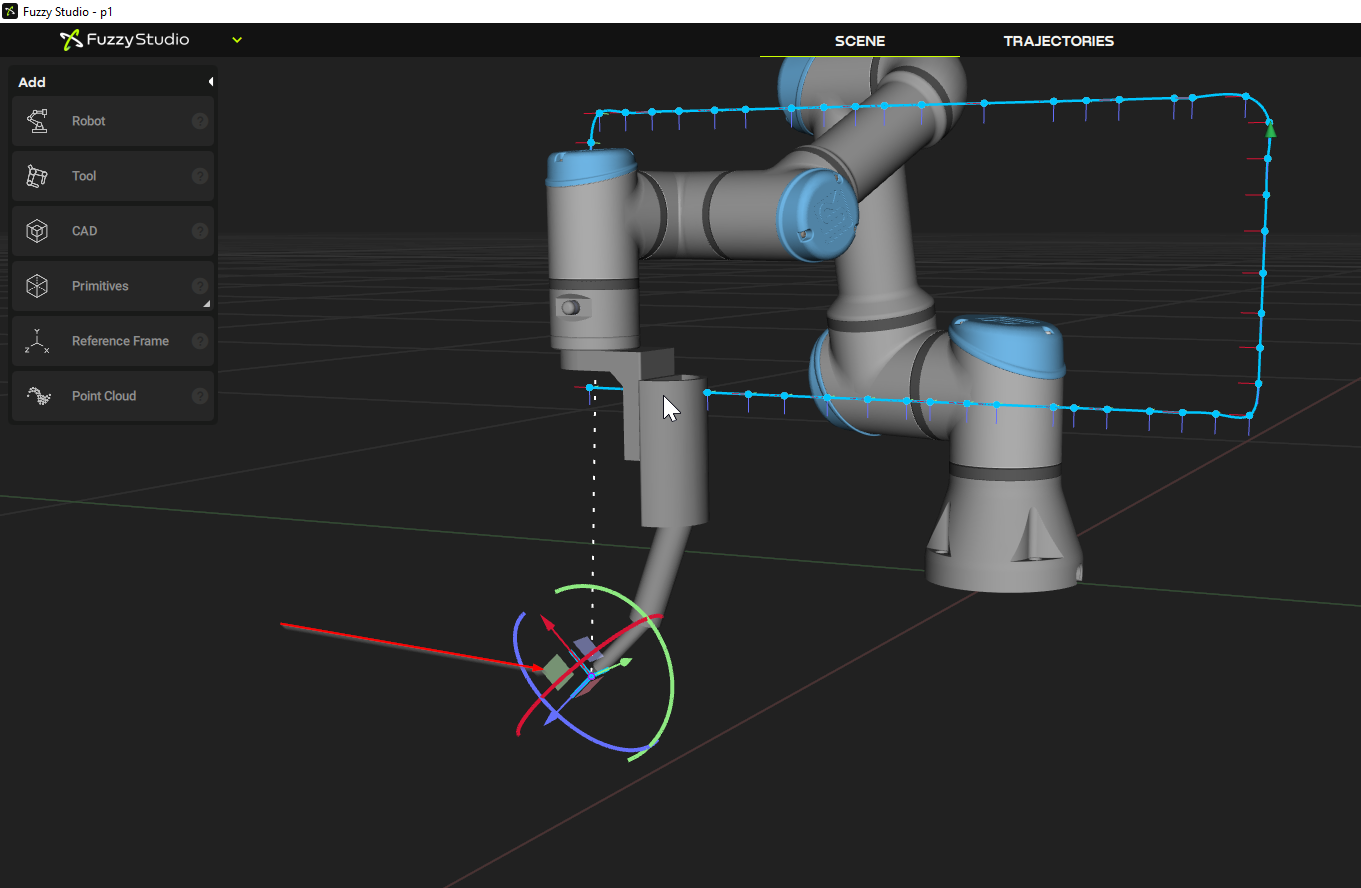
Task: Click the help icon next to Robot
Action: (200, 121)
